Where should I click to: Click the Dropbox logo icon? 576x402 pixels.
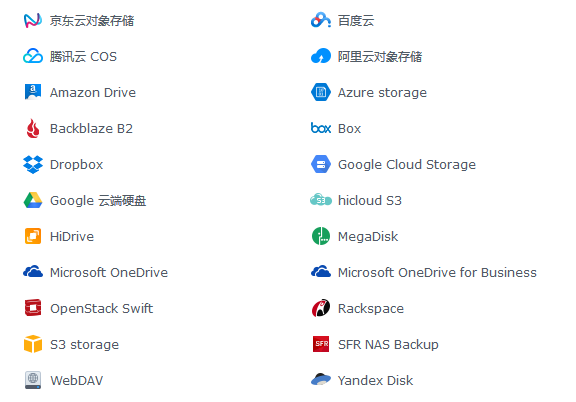pos(33,165)
